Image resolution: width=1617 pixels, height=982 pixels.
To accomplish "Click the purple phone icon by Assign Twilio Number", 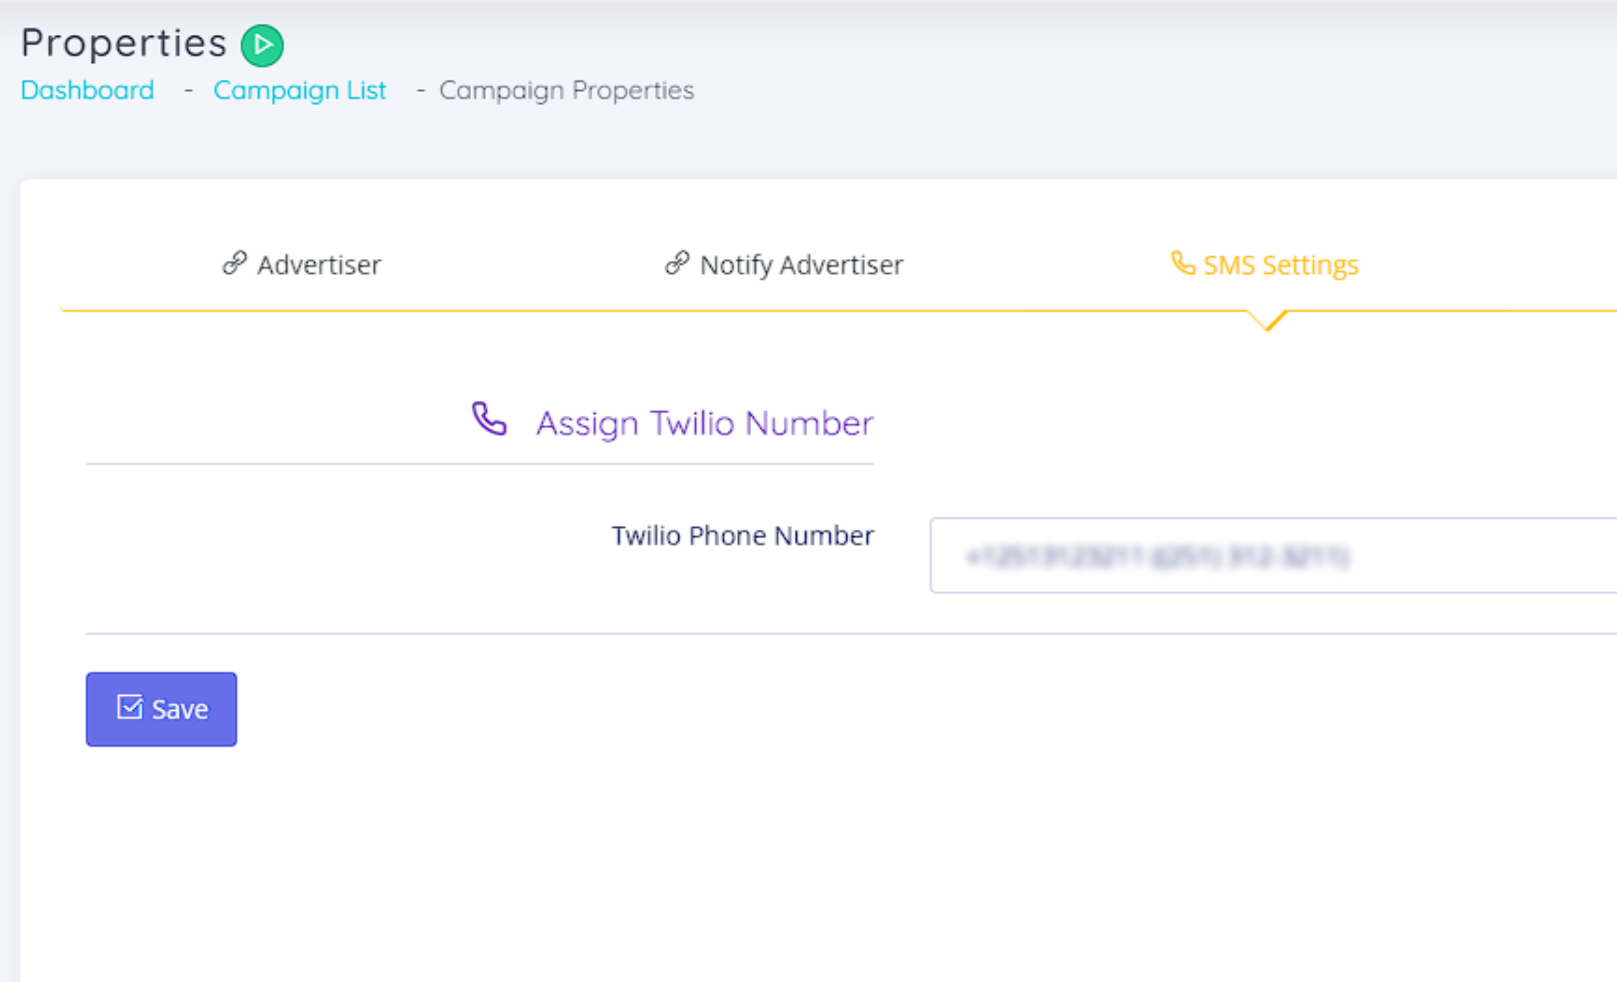I will (489, 419).
